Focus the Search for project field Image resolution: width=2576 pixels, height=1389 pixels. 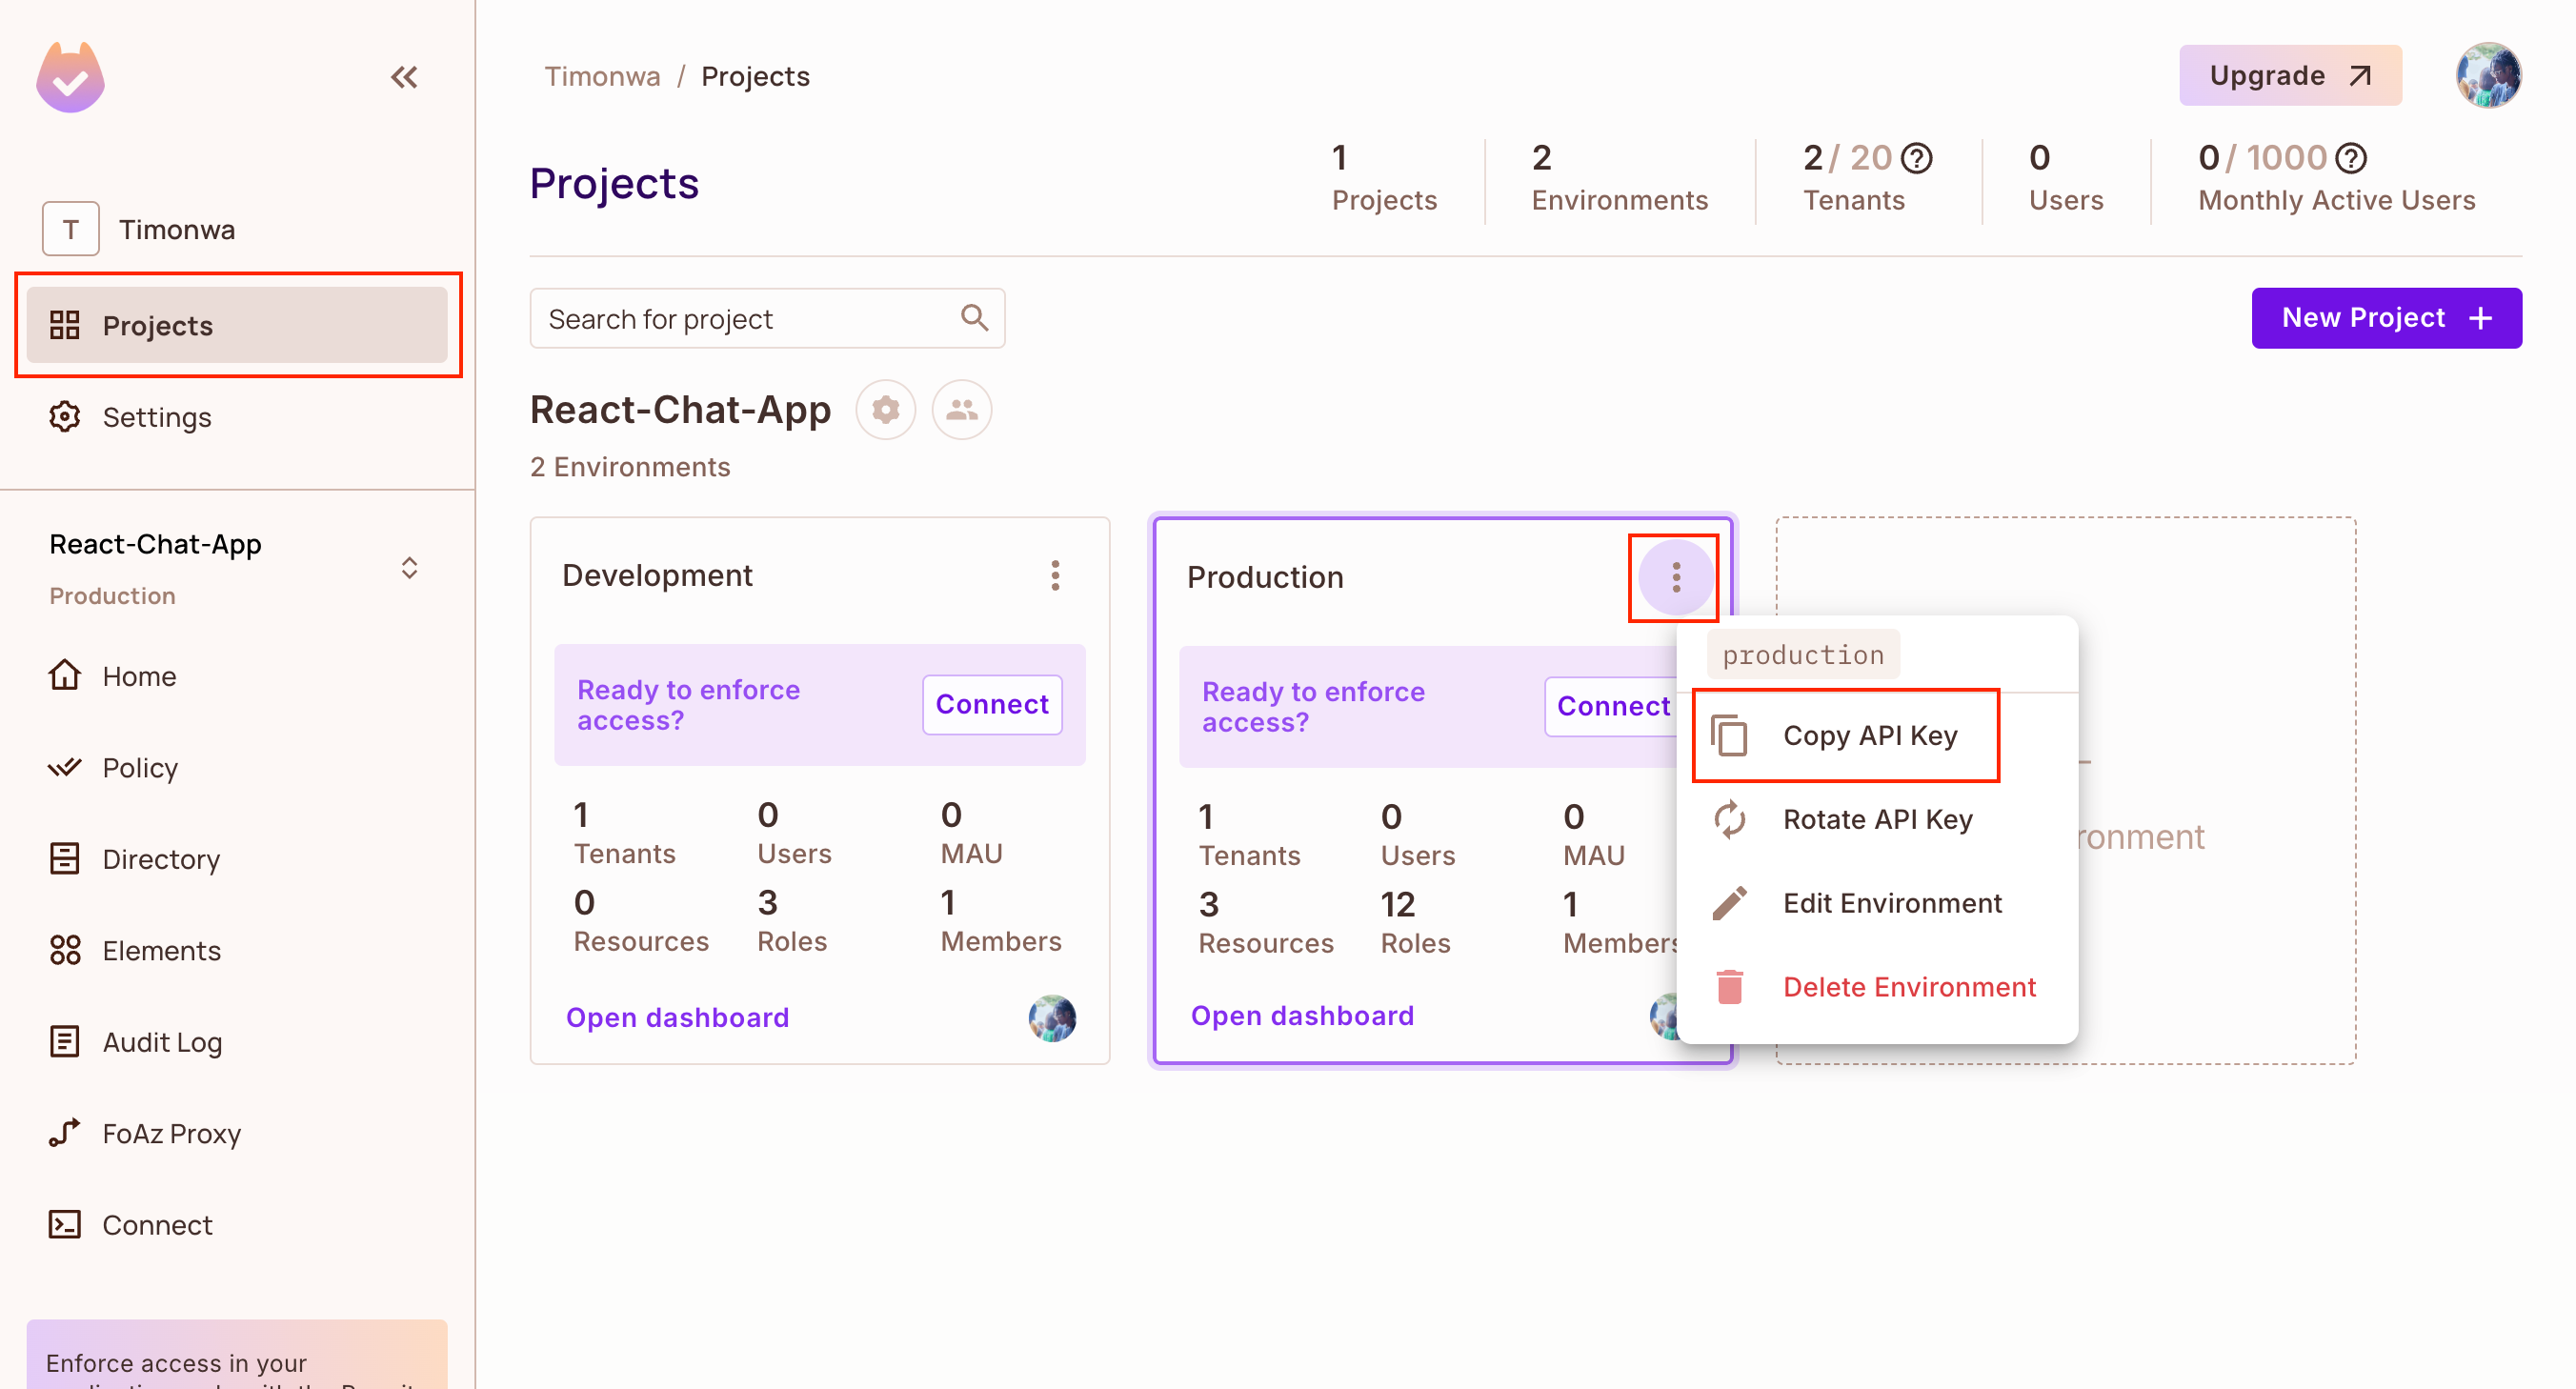(x=745, y=319)
